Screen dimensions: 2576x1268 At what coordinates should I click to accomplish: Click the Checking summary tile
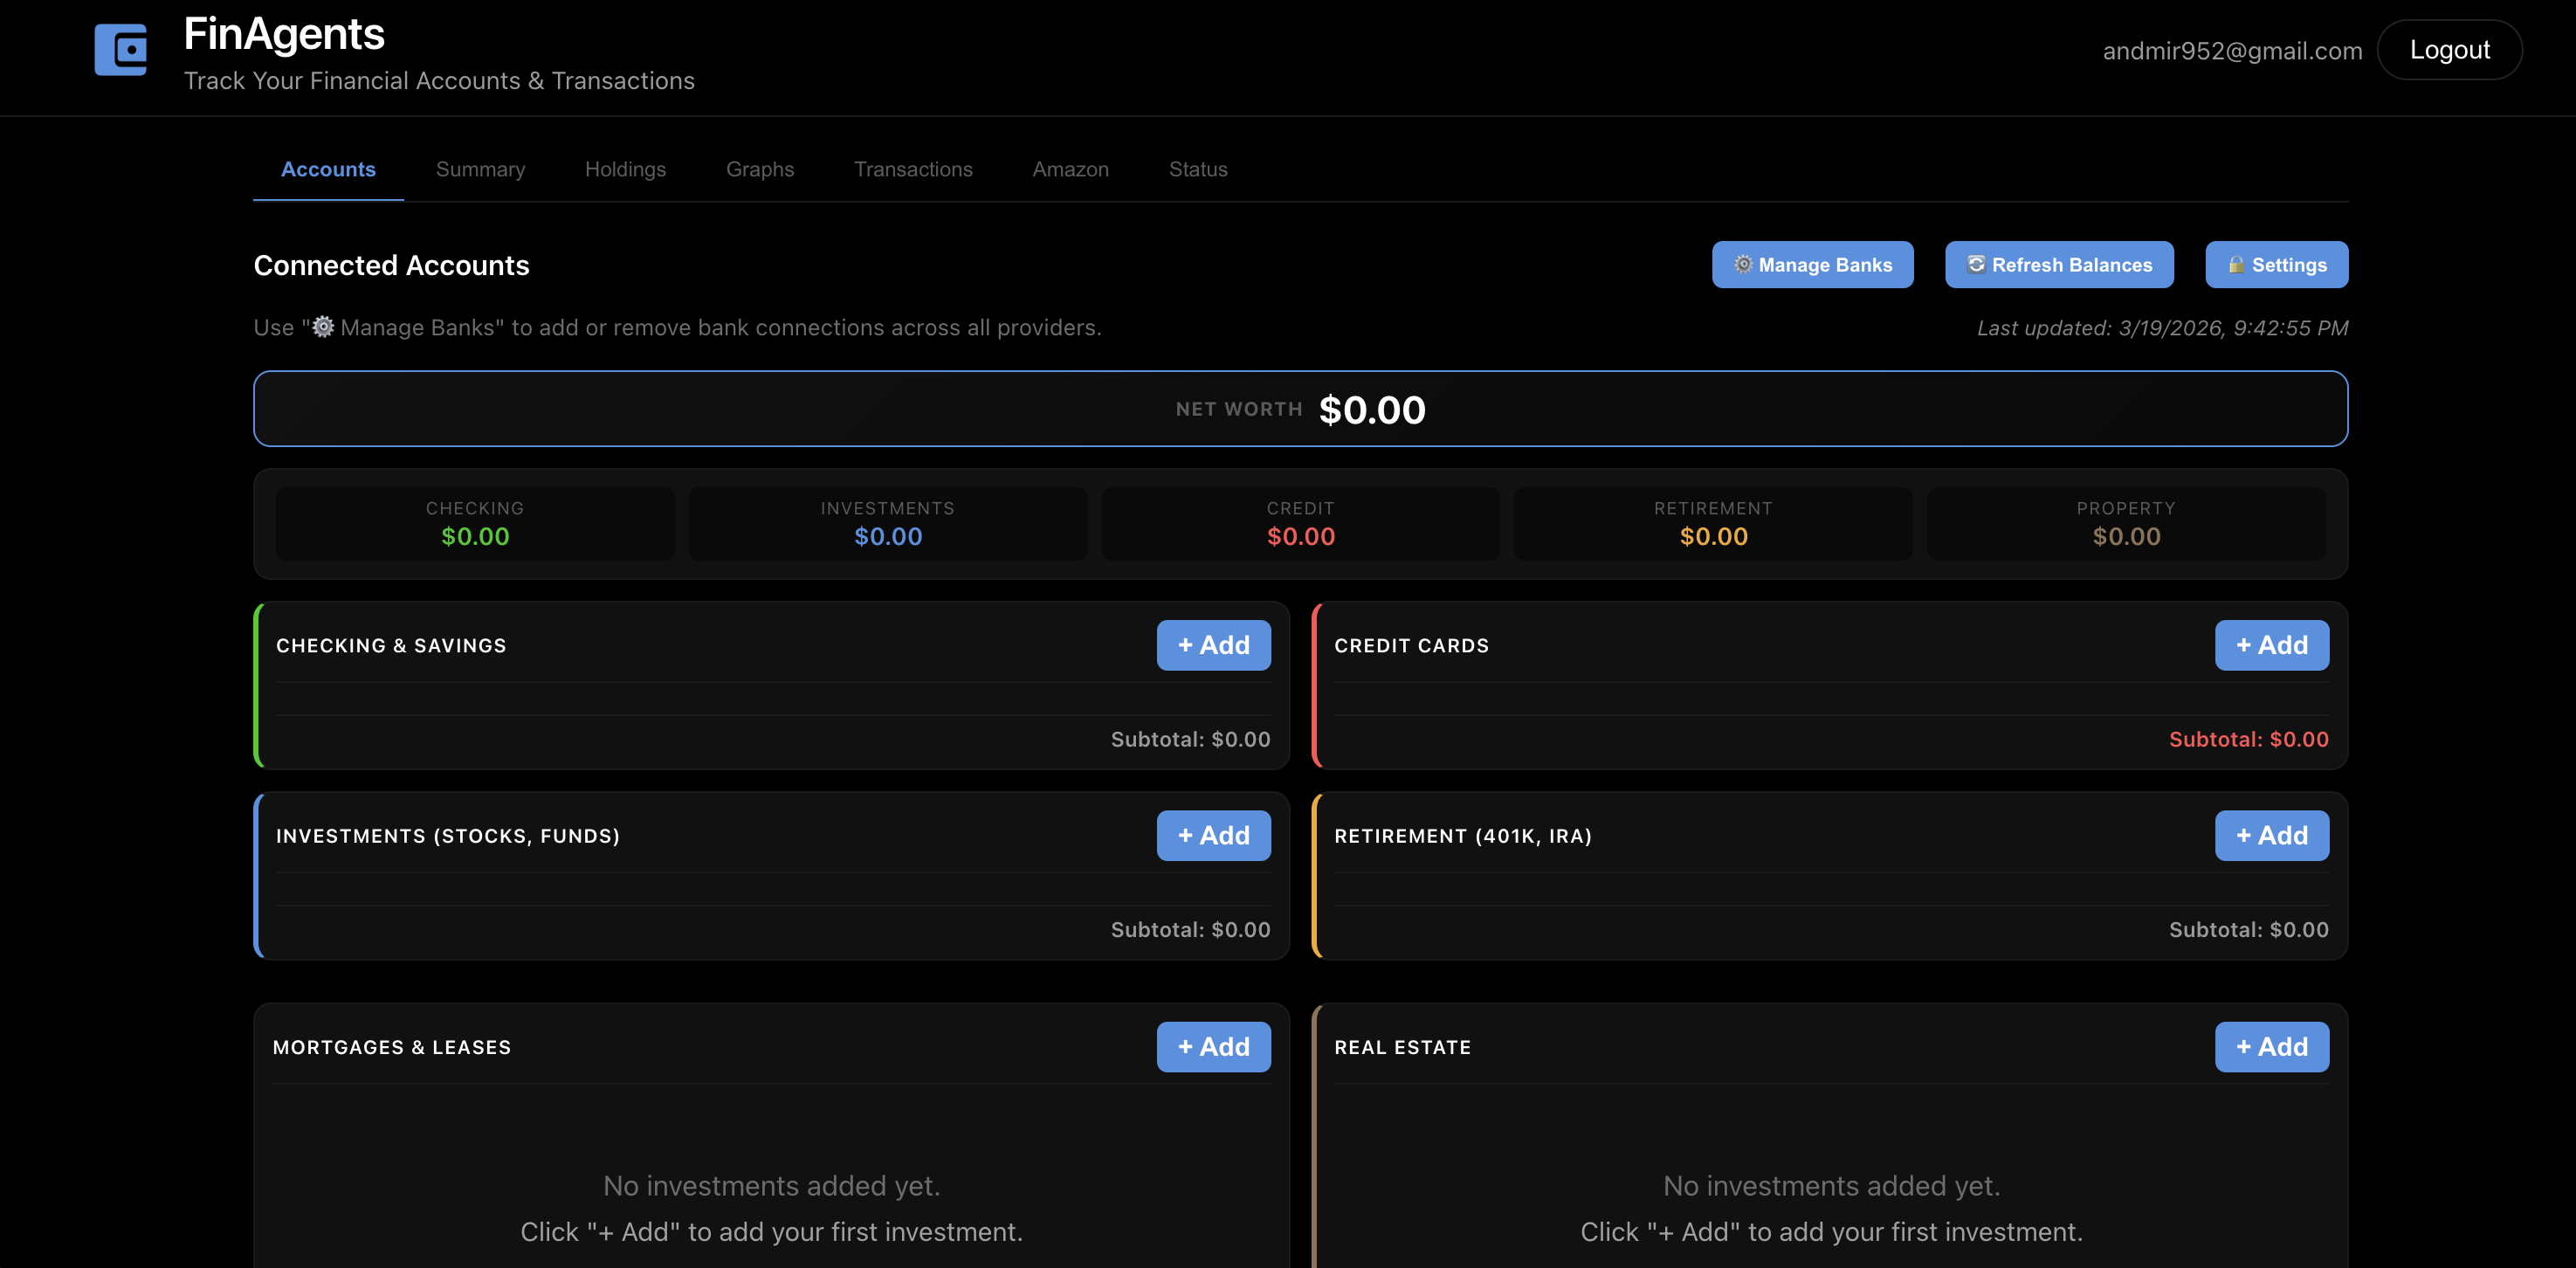click(475, 523)
